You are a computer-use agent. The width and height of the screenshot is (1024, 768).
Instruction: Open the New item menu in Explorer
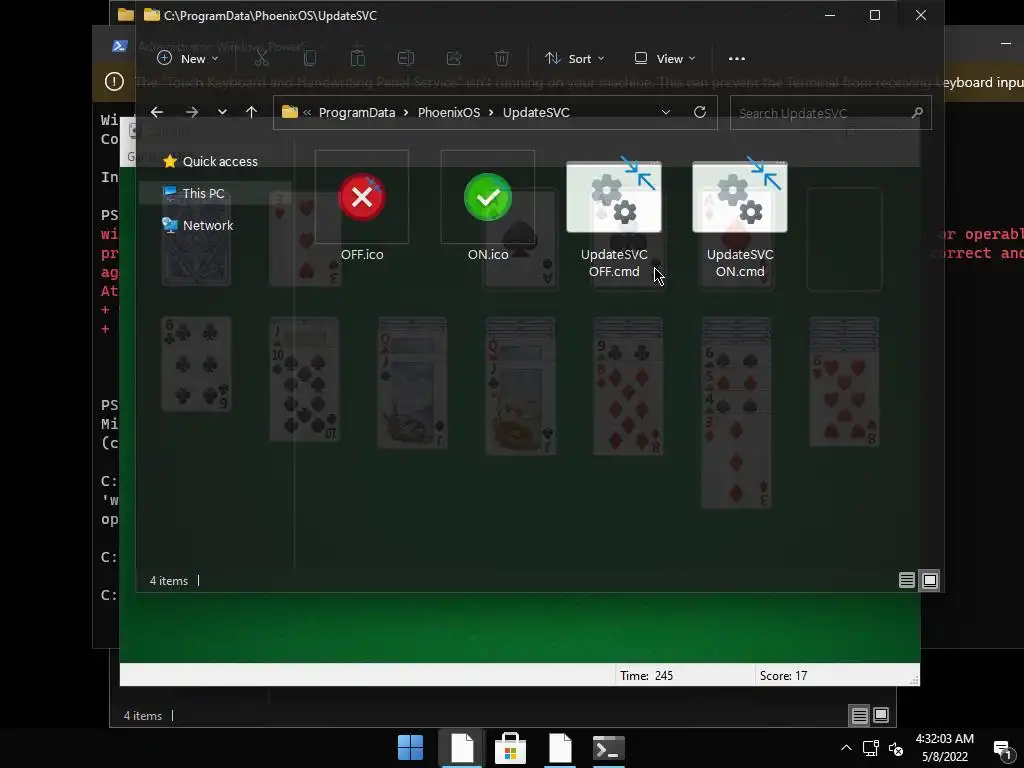coord(187,59)
